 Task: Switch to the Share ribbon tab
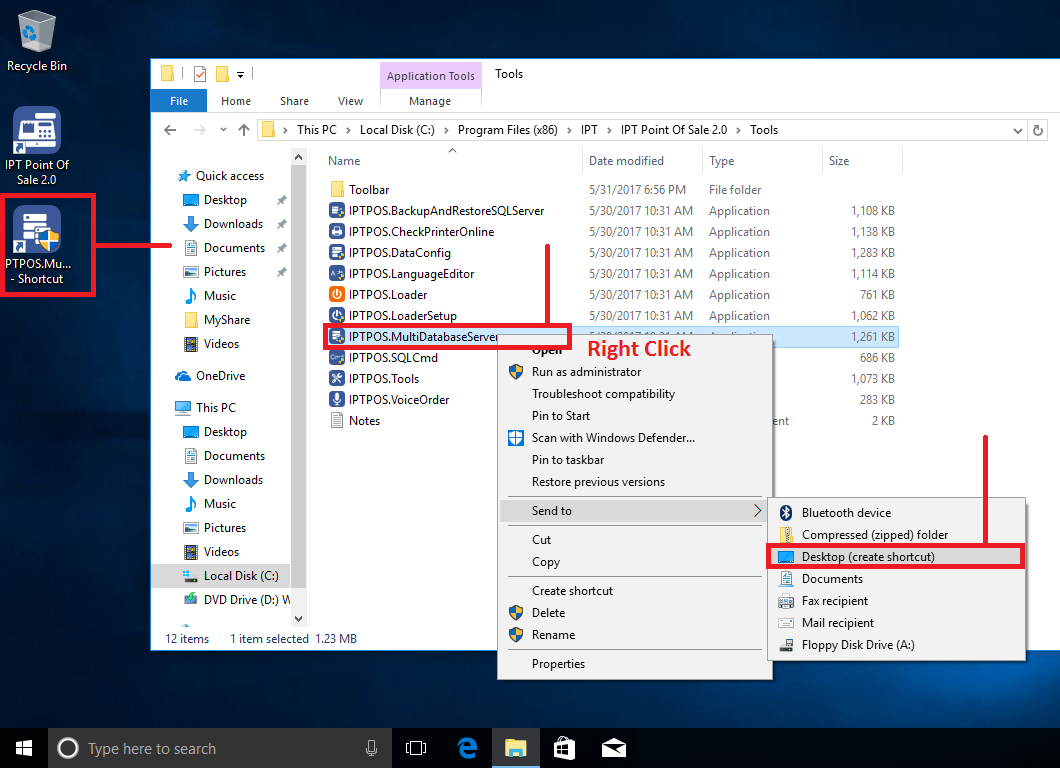[x=294, y=101]
